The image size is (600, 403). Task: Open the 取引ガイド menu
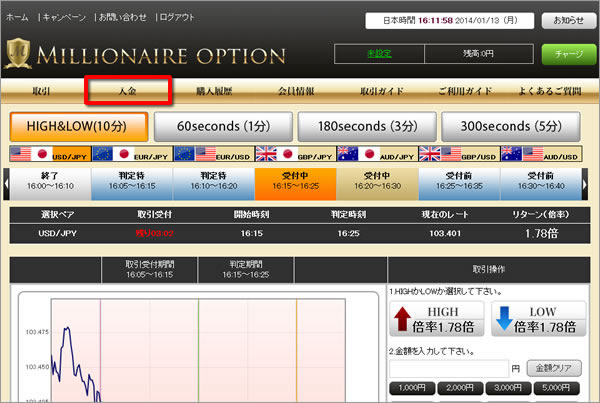point(382,91)
